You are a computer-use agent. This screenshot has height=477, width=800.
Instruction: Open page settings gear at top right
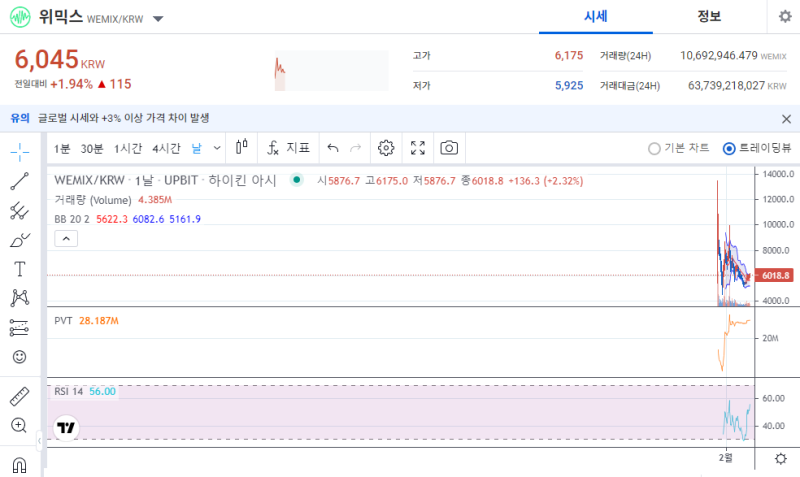pyautogui.click(x=785, y=16)
